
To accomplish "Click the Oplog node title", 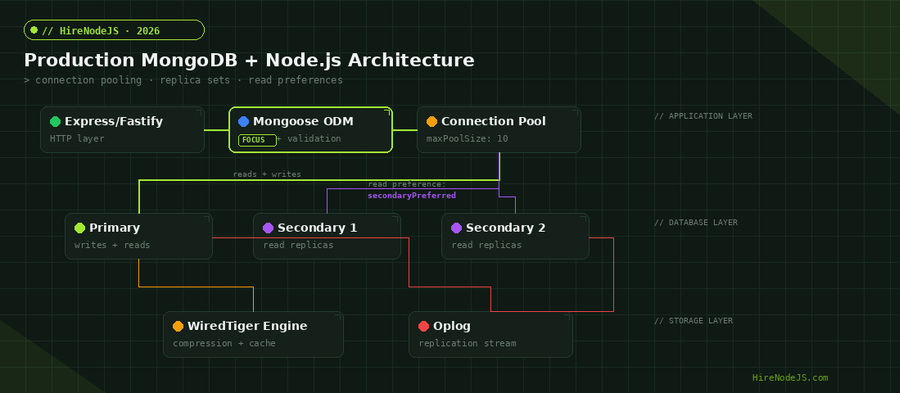I will coord(452,326).
